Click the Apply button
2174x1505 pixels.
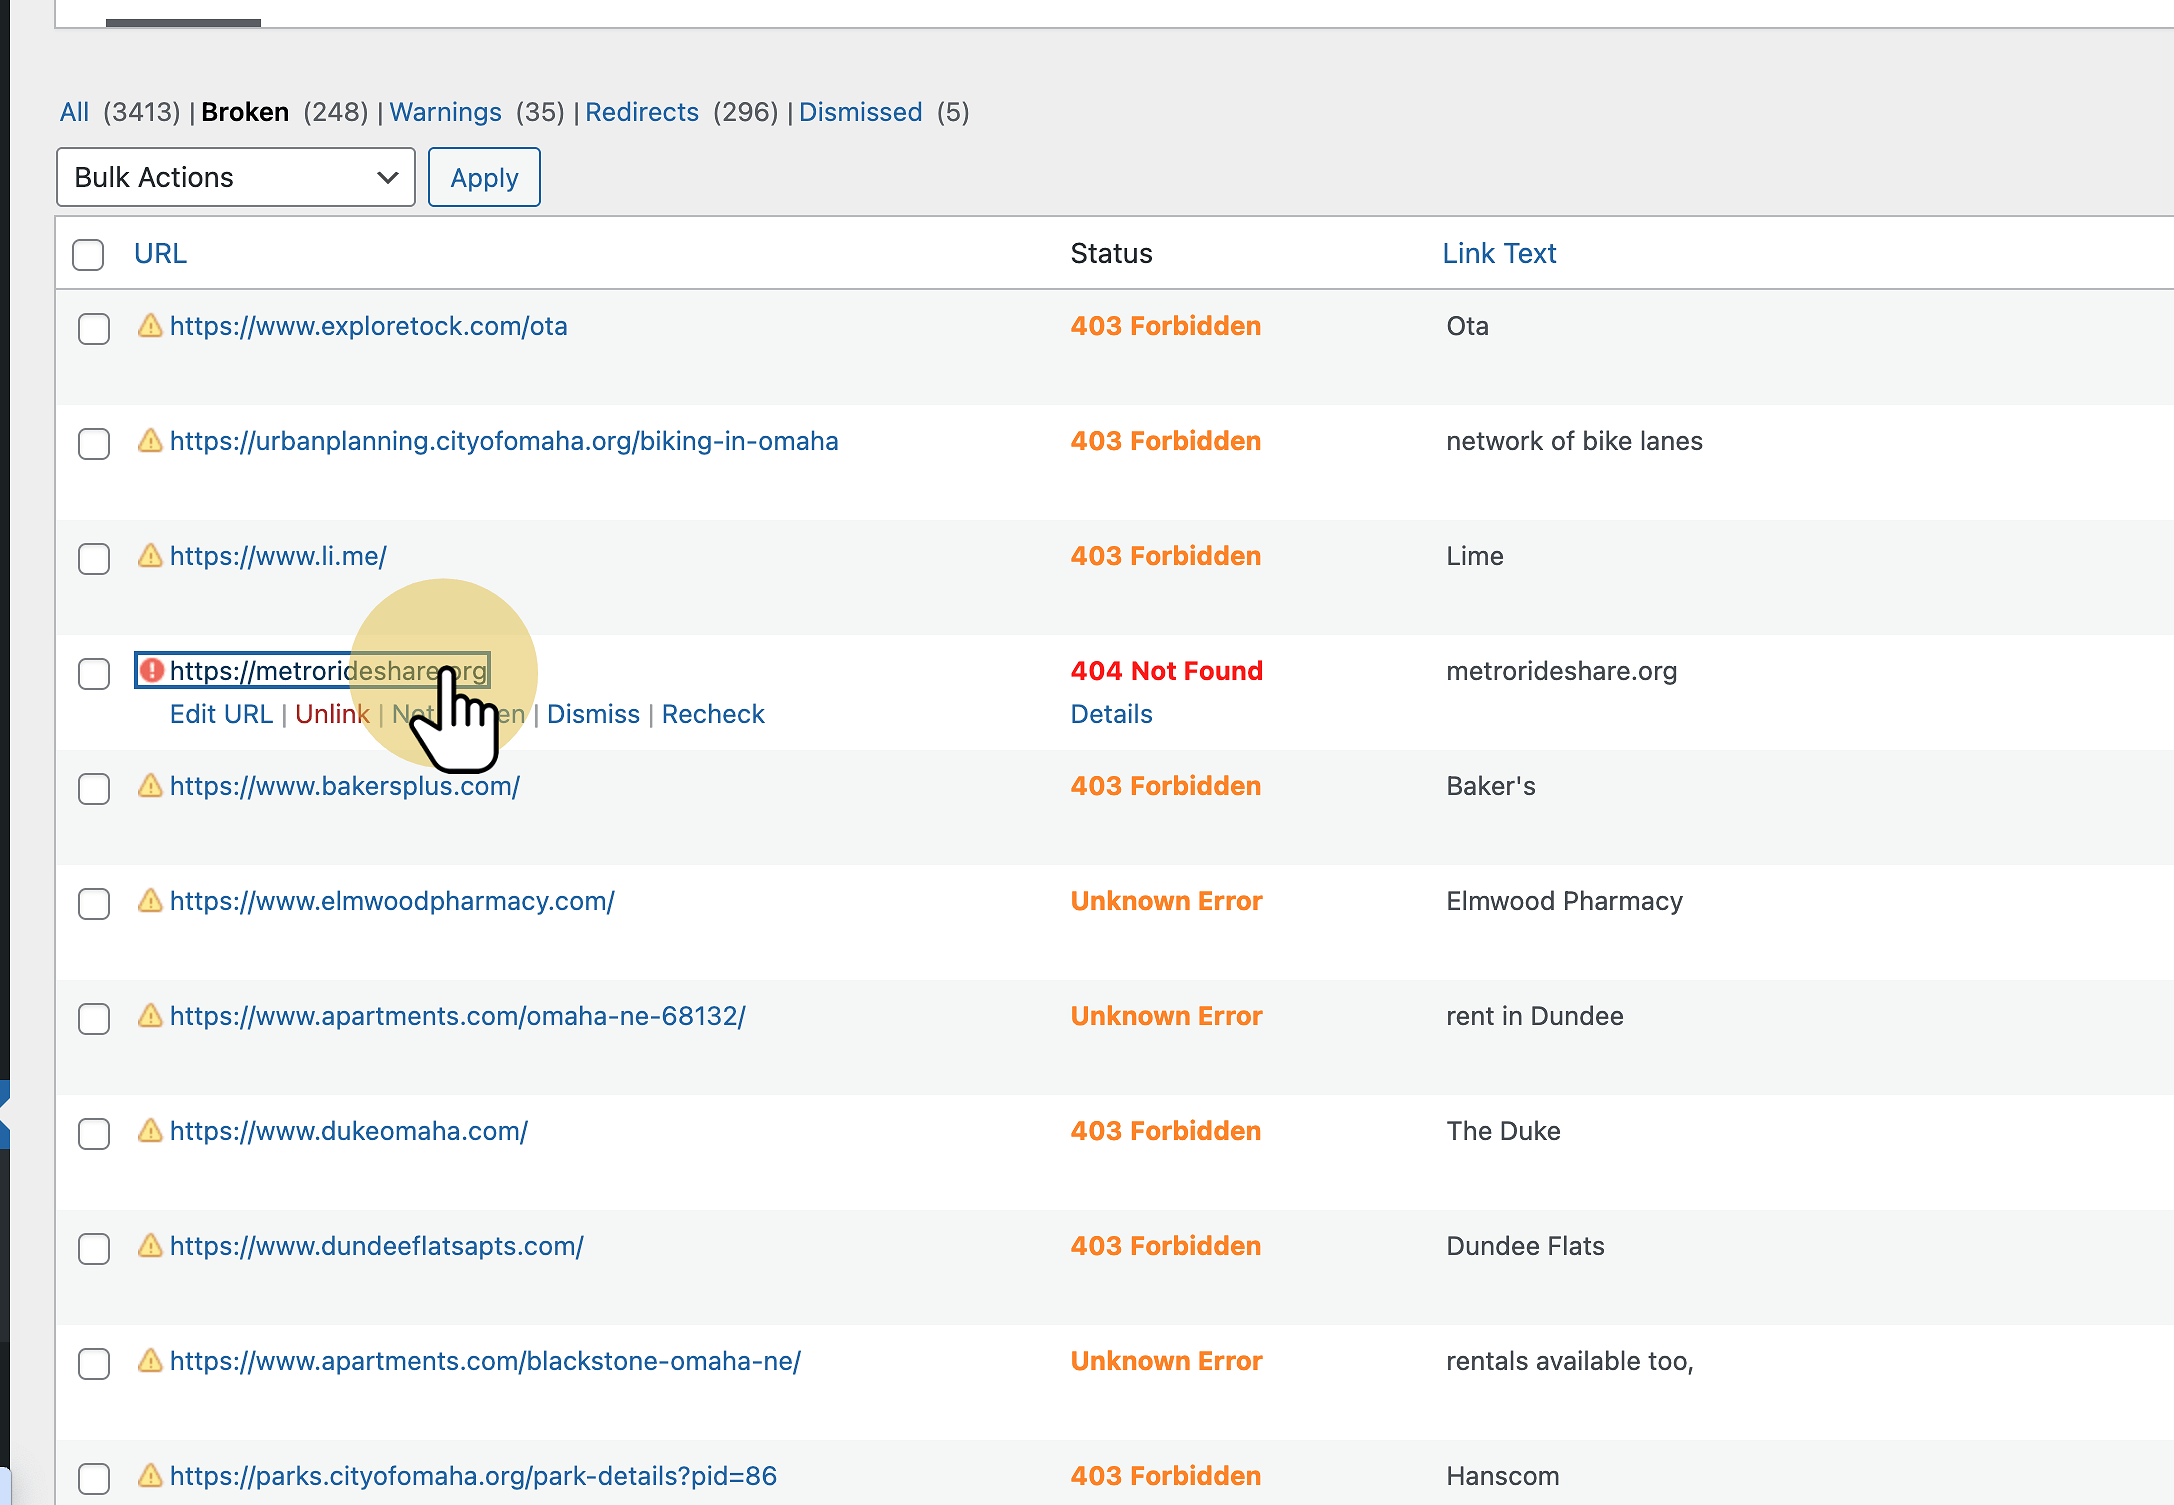(x=484, y=177)
